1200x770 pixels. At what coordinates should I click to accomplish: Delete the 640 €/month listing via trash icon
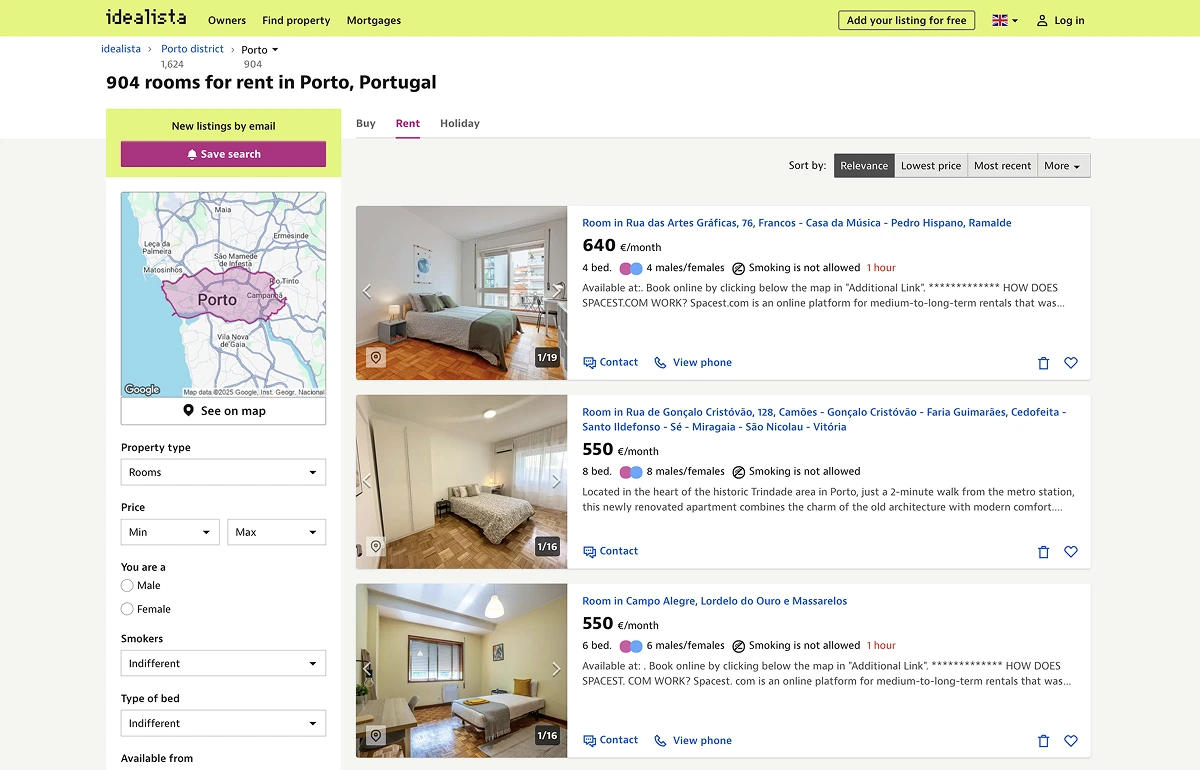coord(1044,363)
